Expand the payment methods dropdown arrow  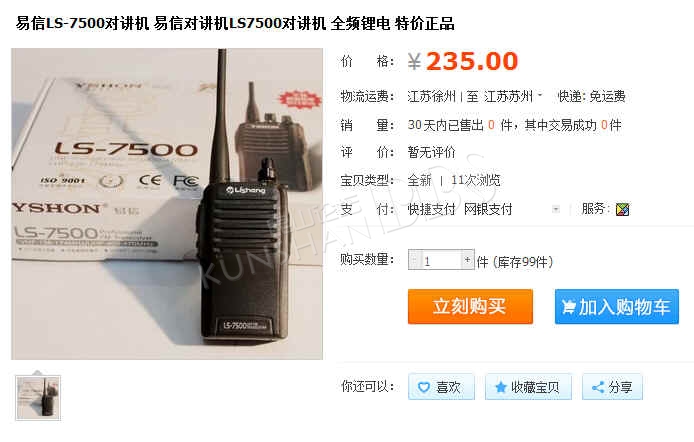coord(556,209)
